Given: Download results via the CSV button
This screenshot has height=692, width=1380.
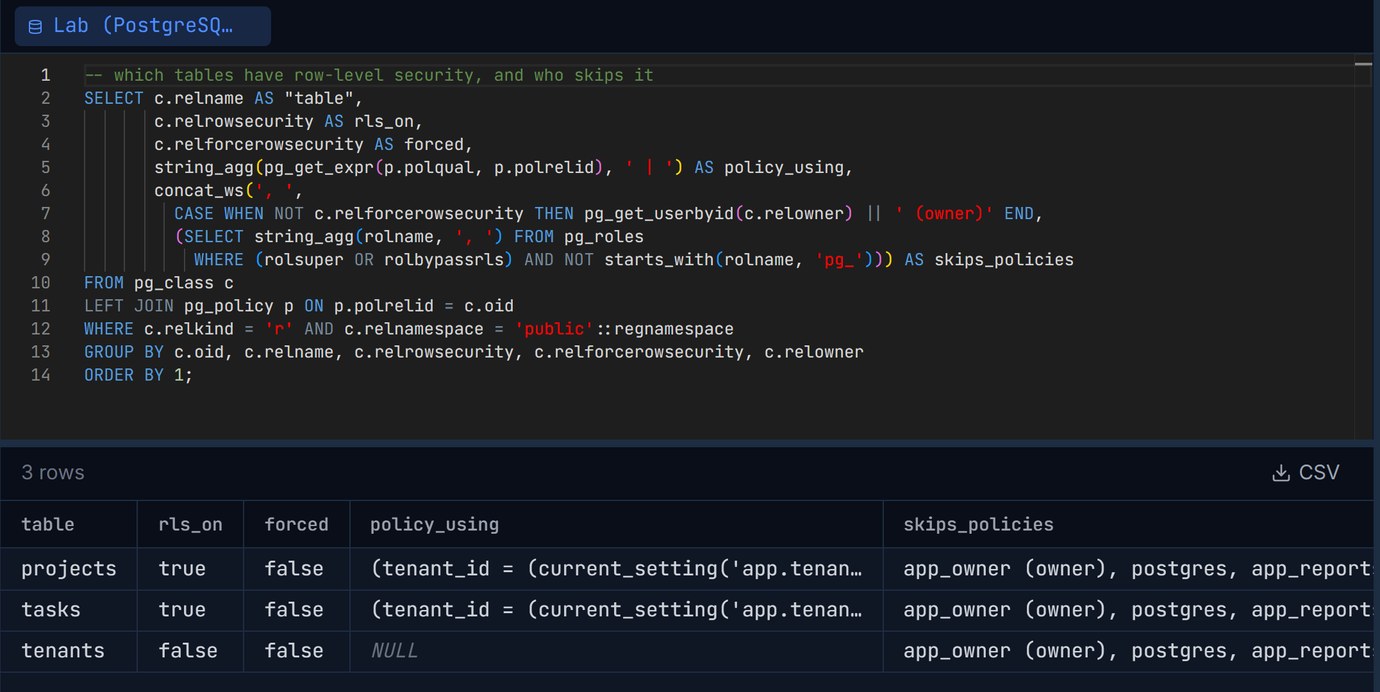Looking at the screenshot, I should pos(1305,472).
